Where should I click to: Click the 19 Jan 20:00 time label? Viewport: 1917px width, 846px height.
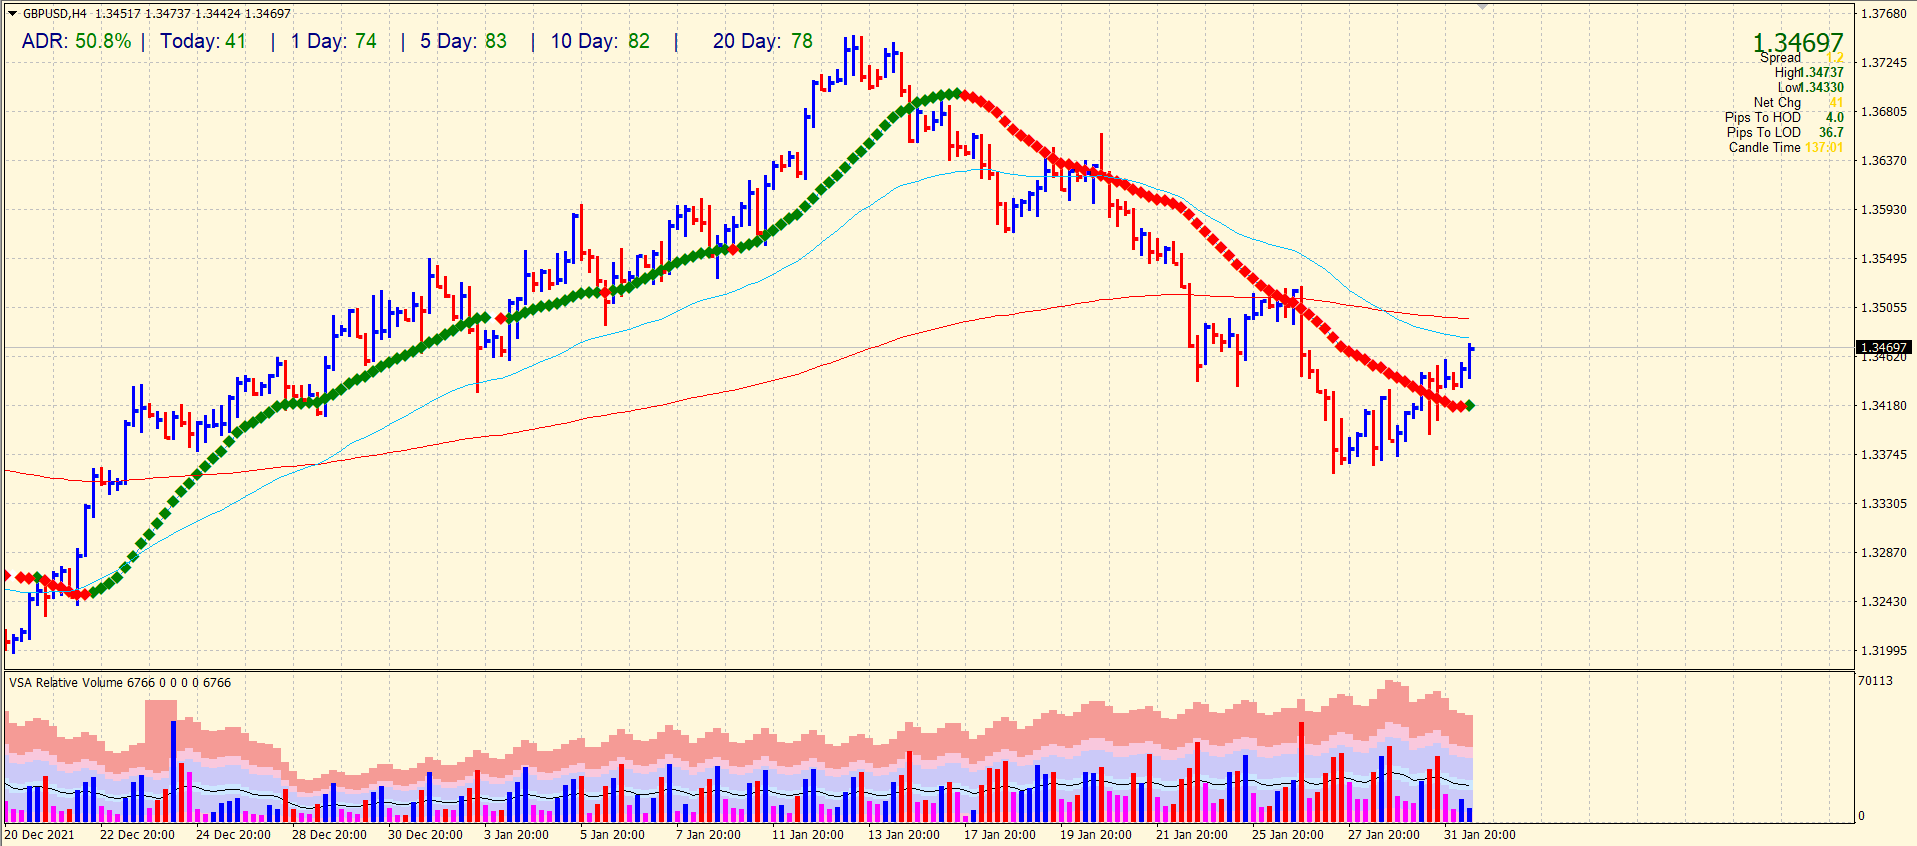[1096, 834]
